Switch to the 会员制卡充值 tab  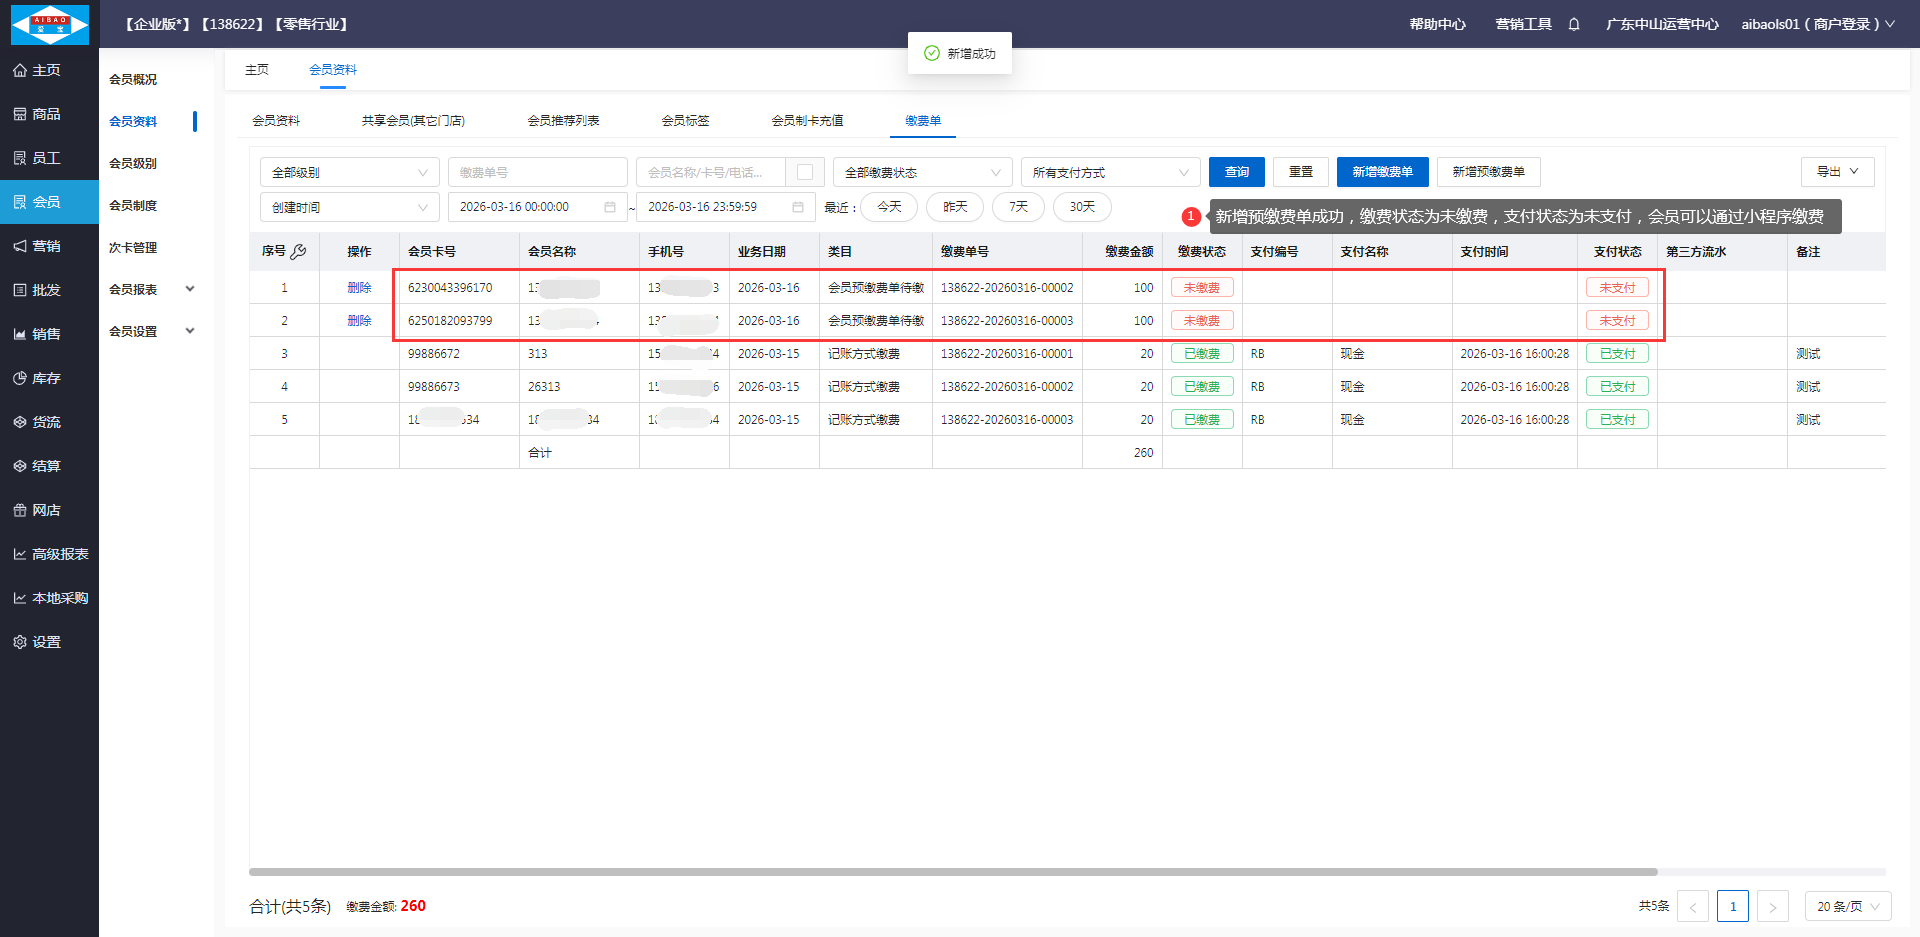tap(807, 121)
